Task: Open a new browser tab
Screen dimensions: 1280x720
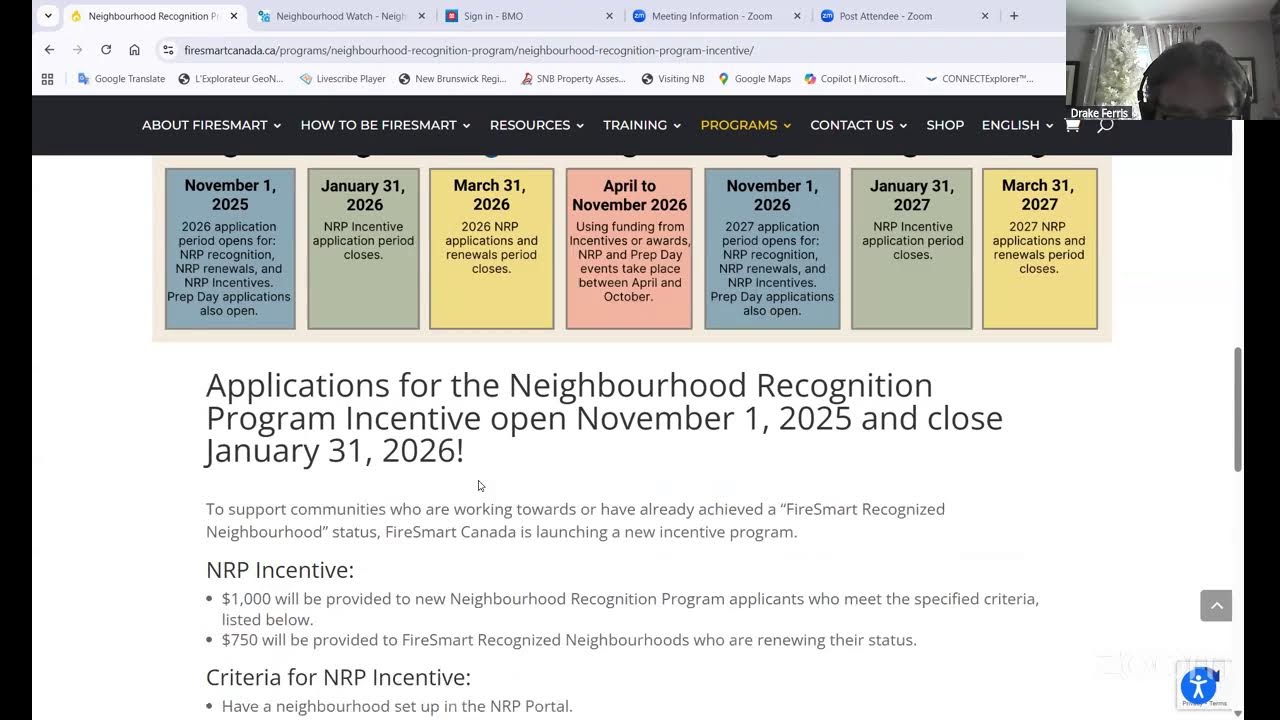Action: [x=1014, y=16]
